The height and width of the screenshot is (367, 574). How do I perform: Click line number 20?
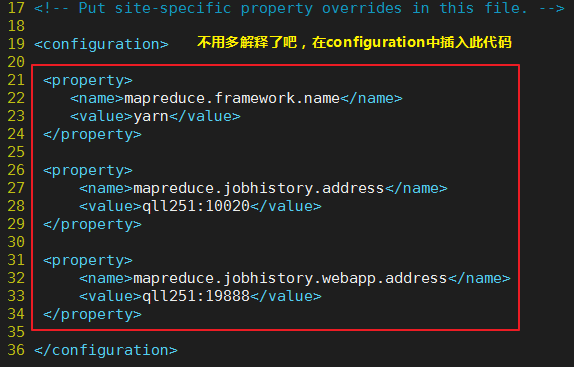tap(16, 62)
